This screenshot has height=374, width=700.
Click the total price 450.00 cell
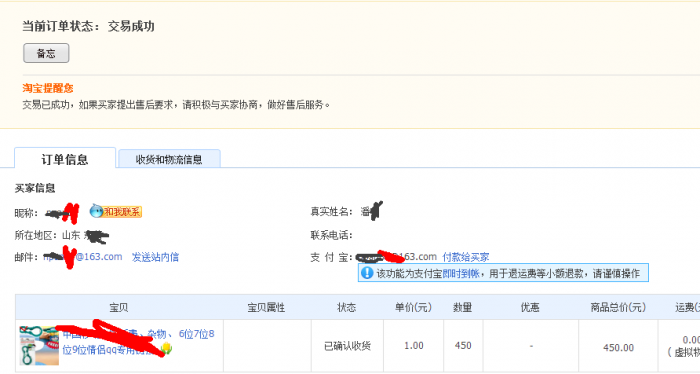[618, 347]
